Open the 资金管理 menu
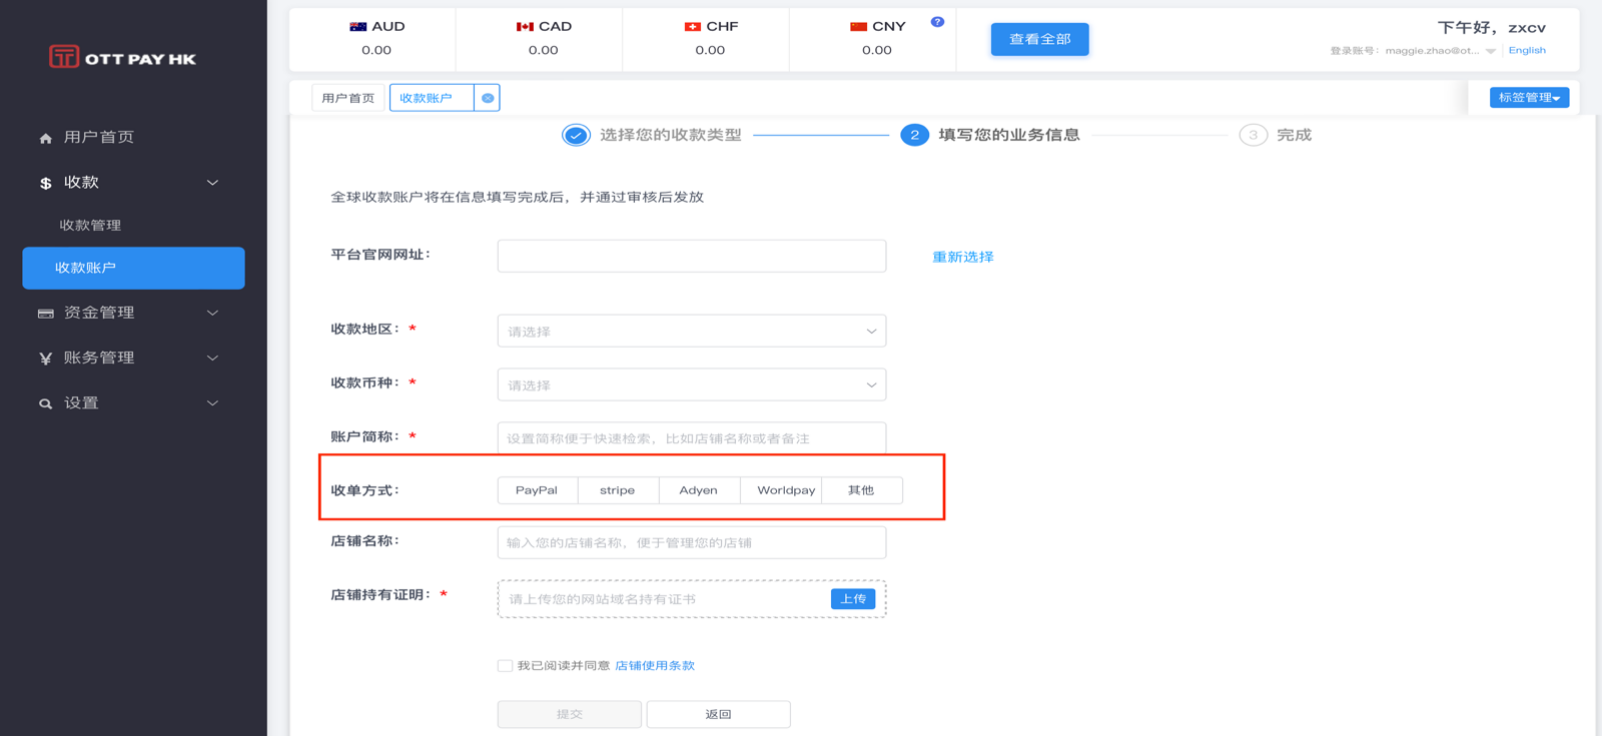Image resolution: width=1602 pixels, height=736 pixels. click(99, 313)
